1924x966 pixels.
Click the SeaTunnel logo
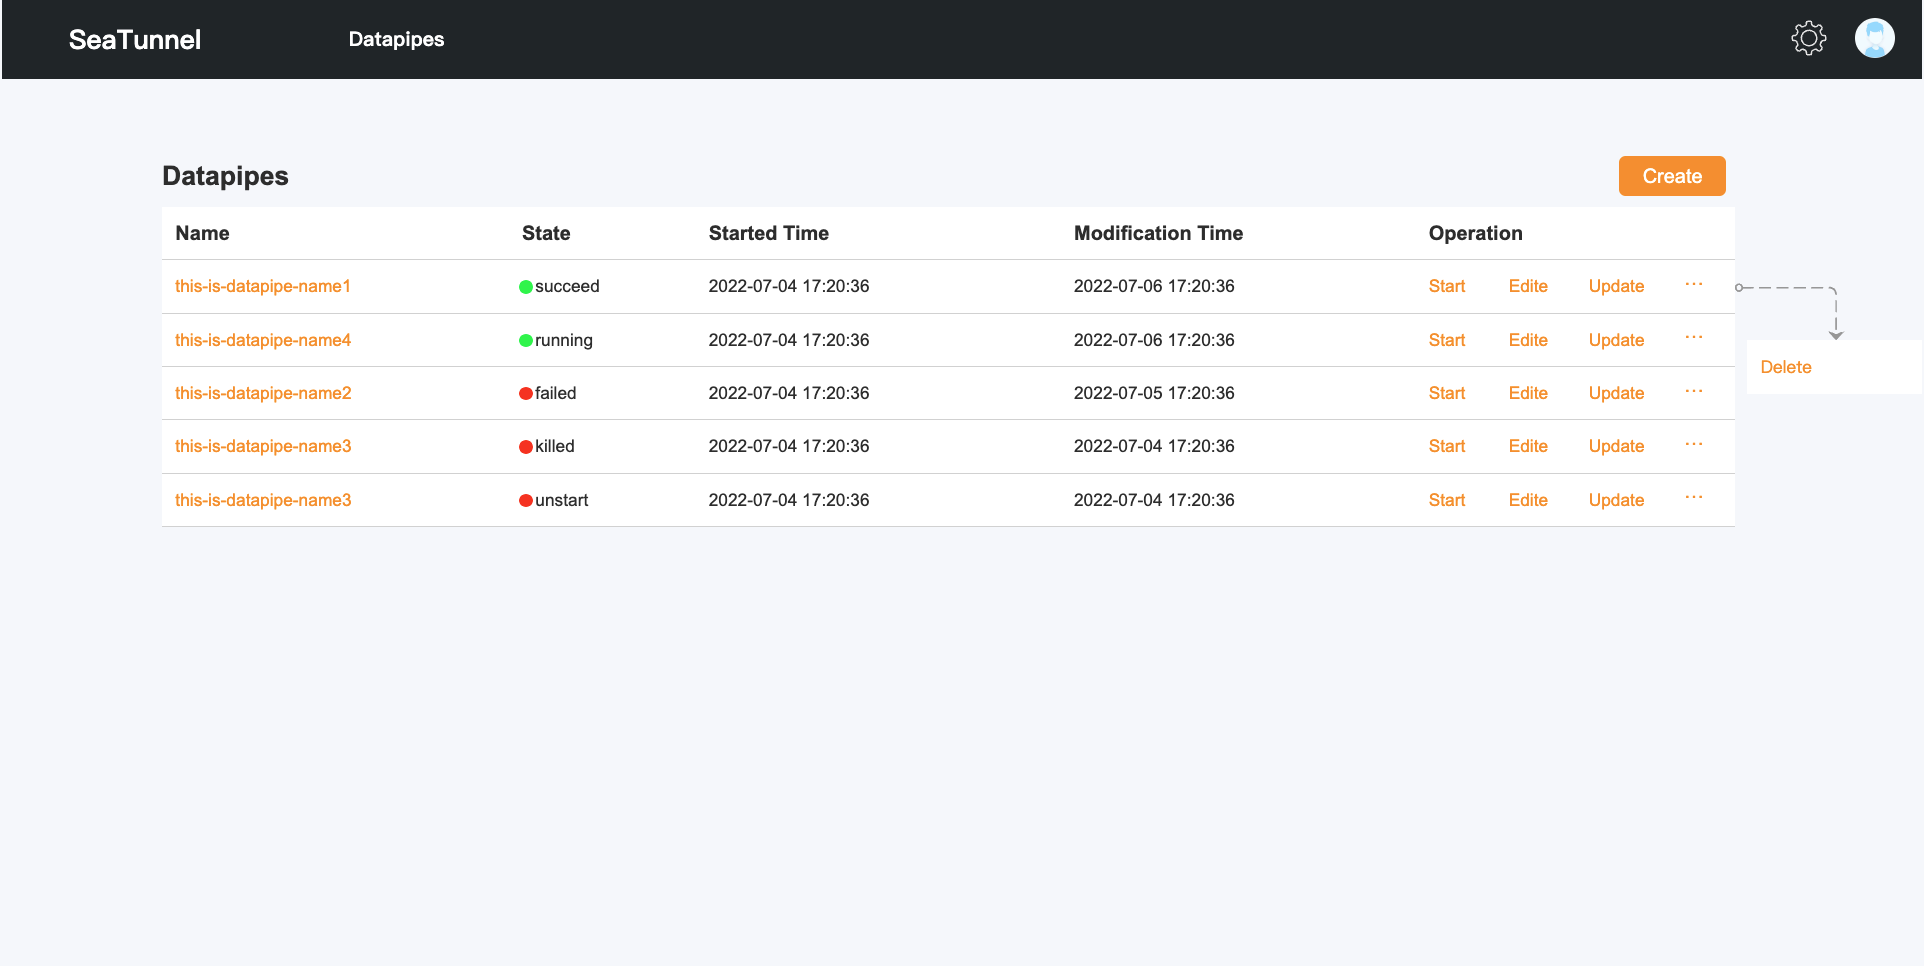pos(134,39)
